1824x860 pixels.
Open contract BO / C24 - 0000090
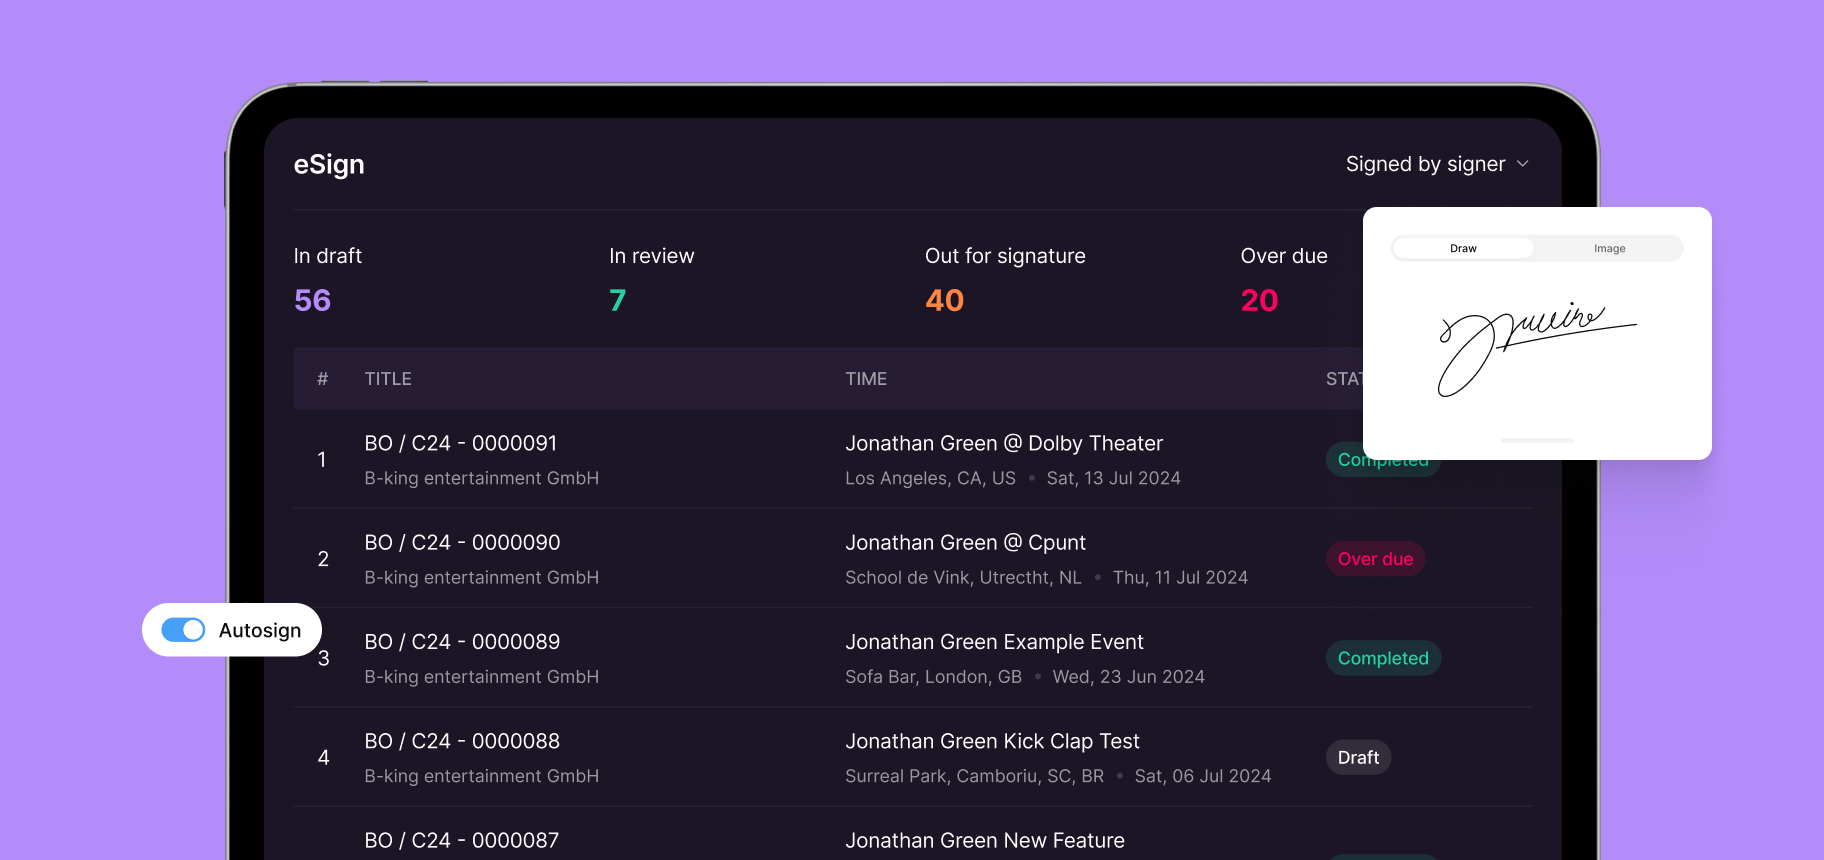point(462,542)
